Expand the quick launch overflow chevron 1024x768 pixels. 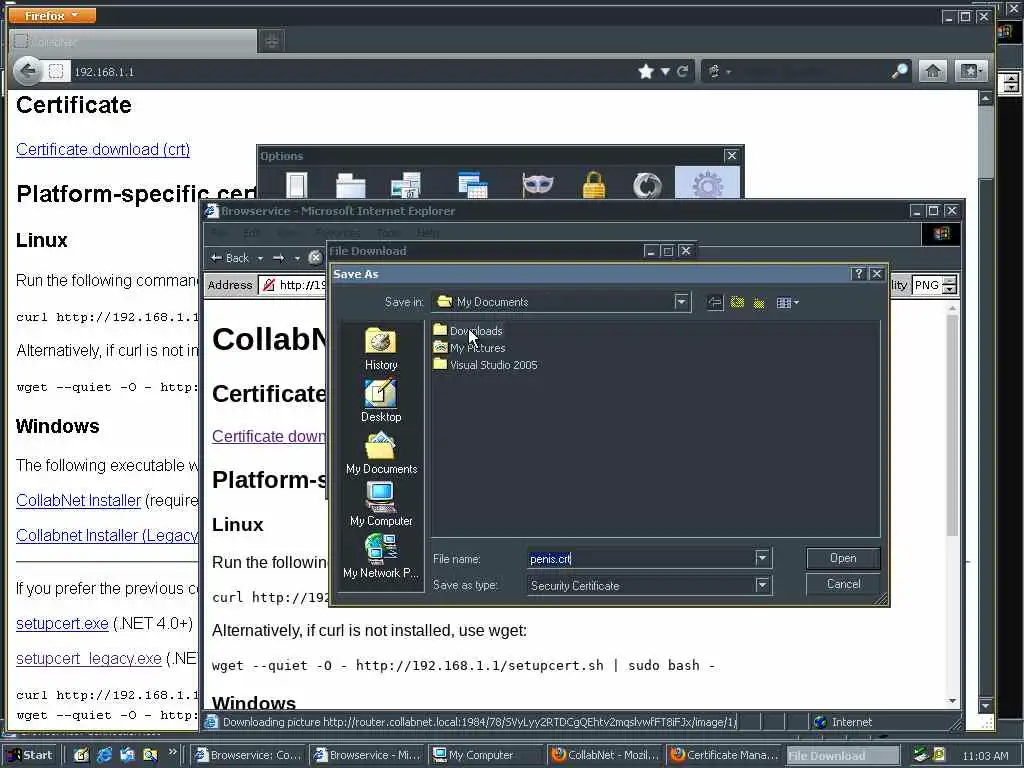pos(173,752)
